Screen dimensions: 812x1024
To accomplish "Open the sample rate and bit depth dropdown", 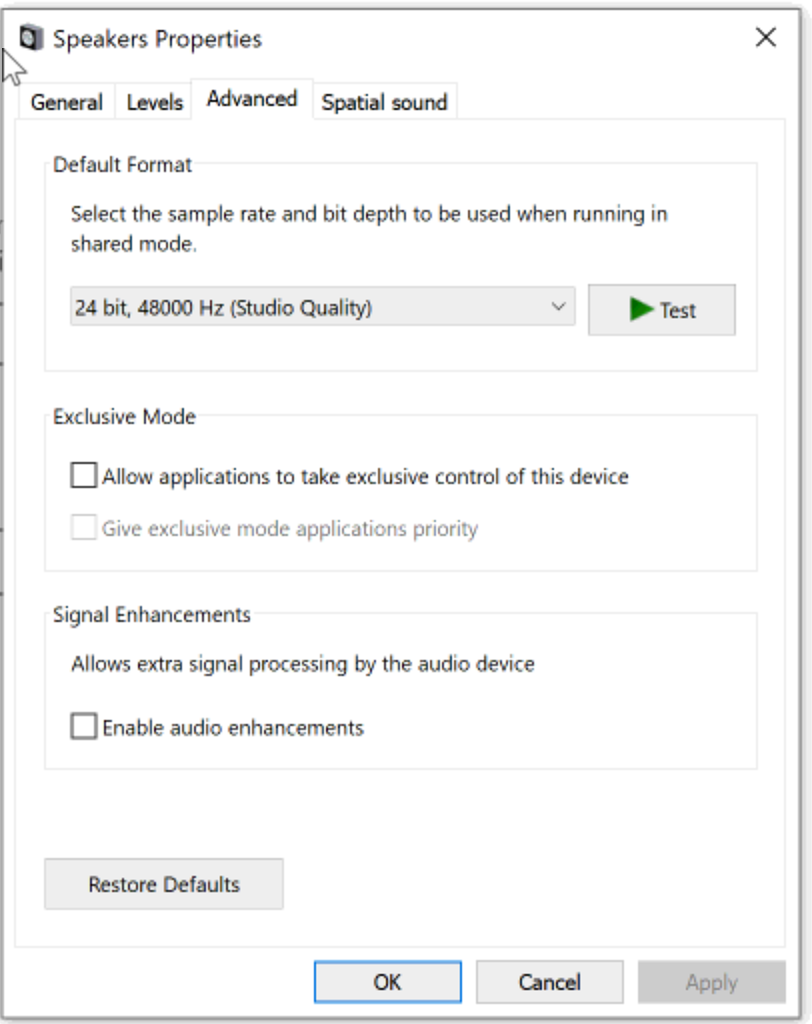I will coord(322,308).
